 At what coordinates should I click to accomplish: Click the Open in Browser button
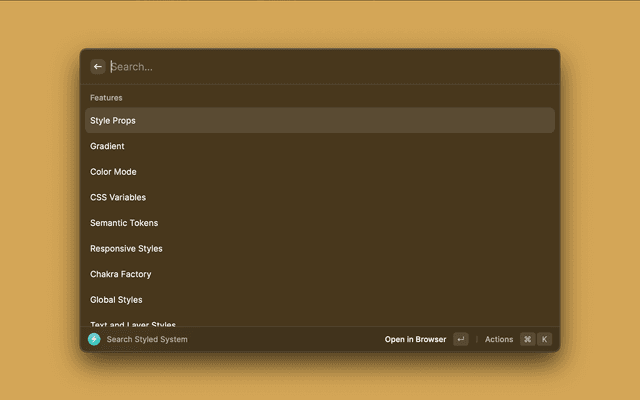(415, 339)
